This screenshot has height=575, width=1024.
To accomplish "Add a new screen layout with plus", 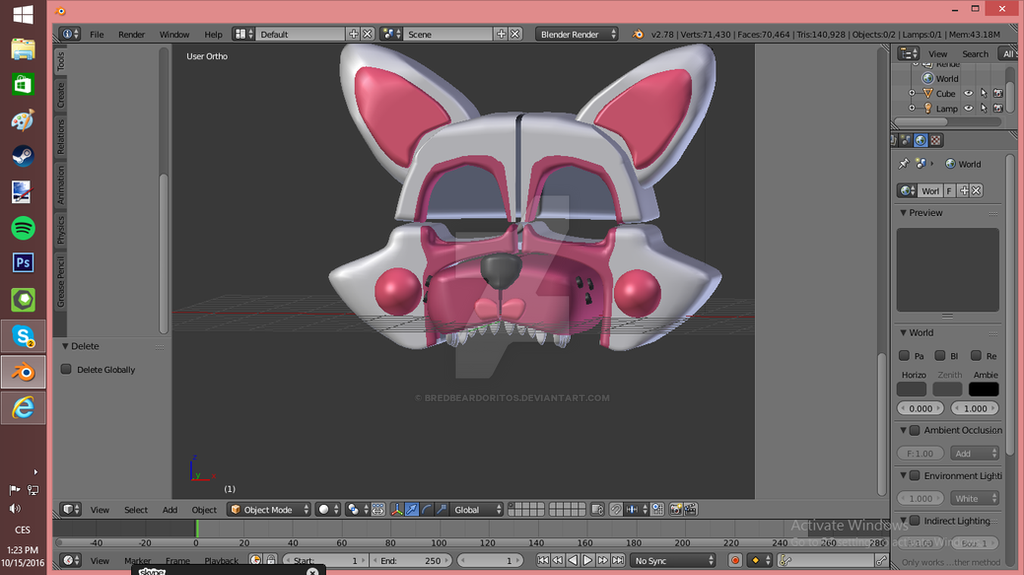I will (353, 34).
